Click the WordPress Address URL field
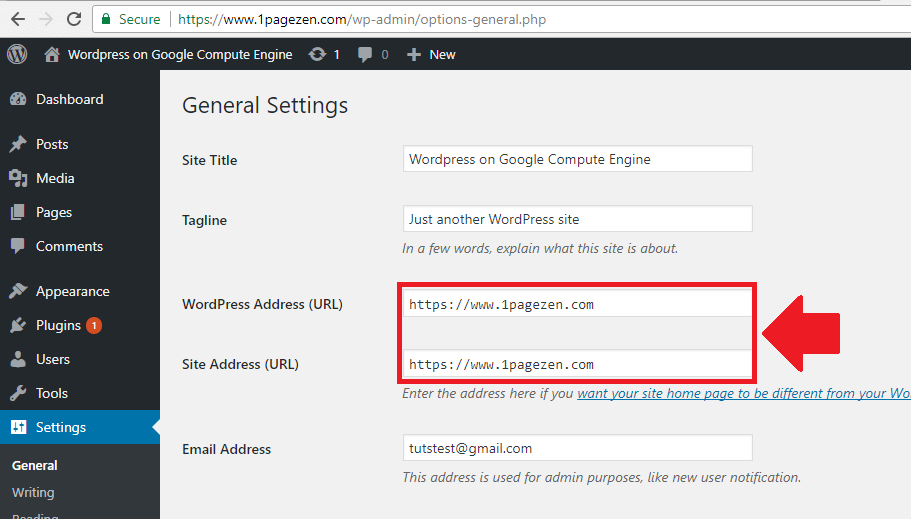Viewport: 911px width, 519px height. click(x=578, y=304)
